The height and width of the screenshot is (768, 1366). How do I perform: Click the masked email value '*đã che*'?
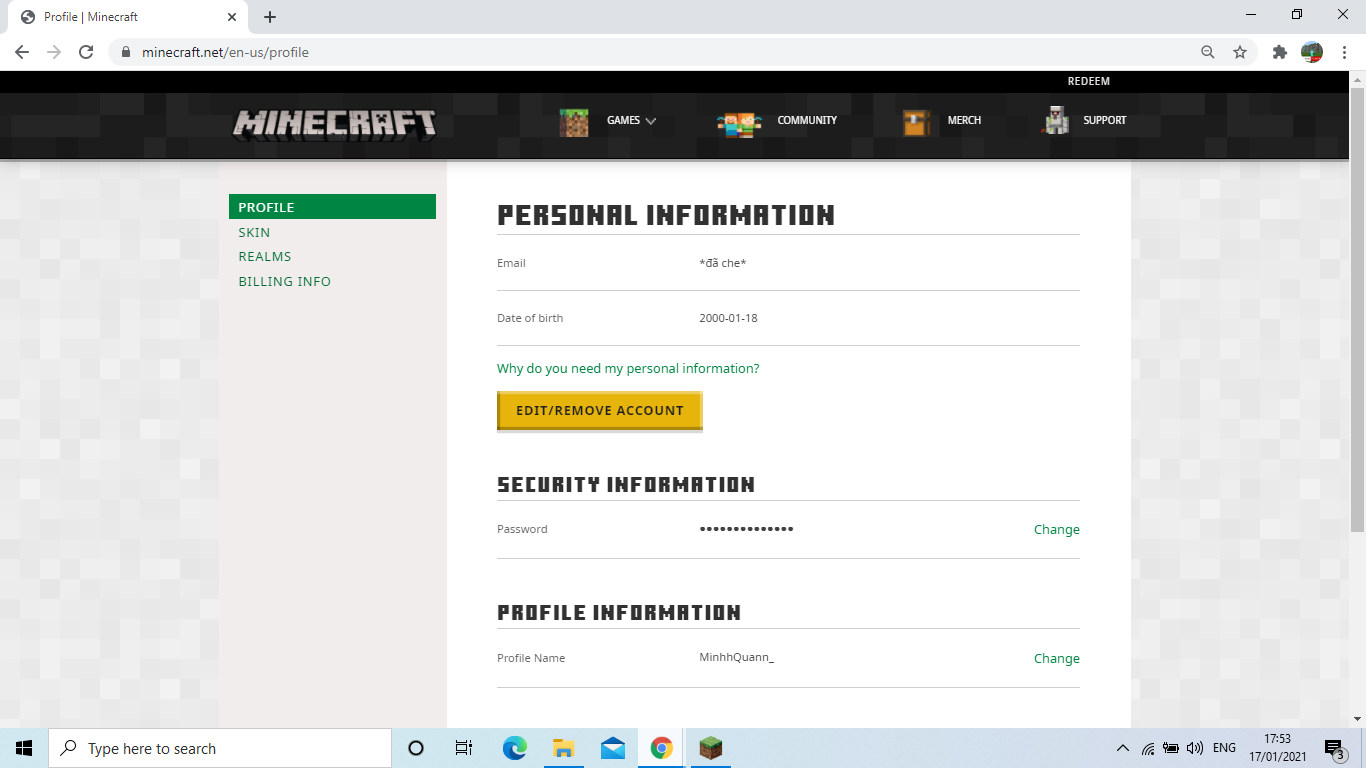723,263
